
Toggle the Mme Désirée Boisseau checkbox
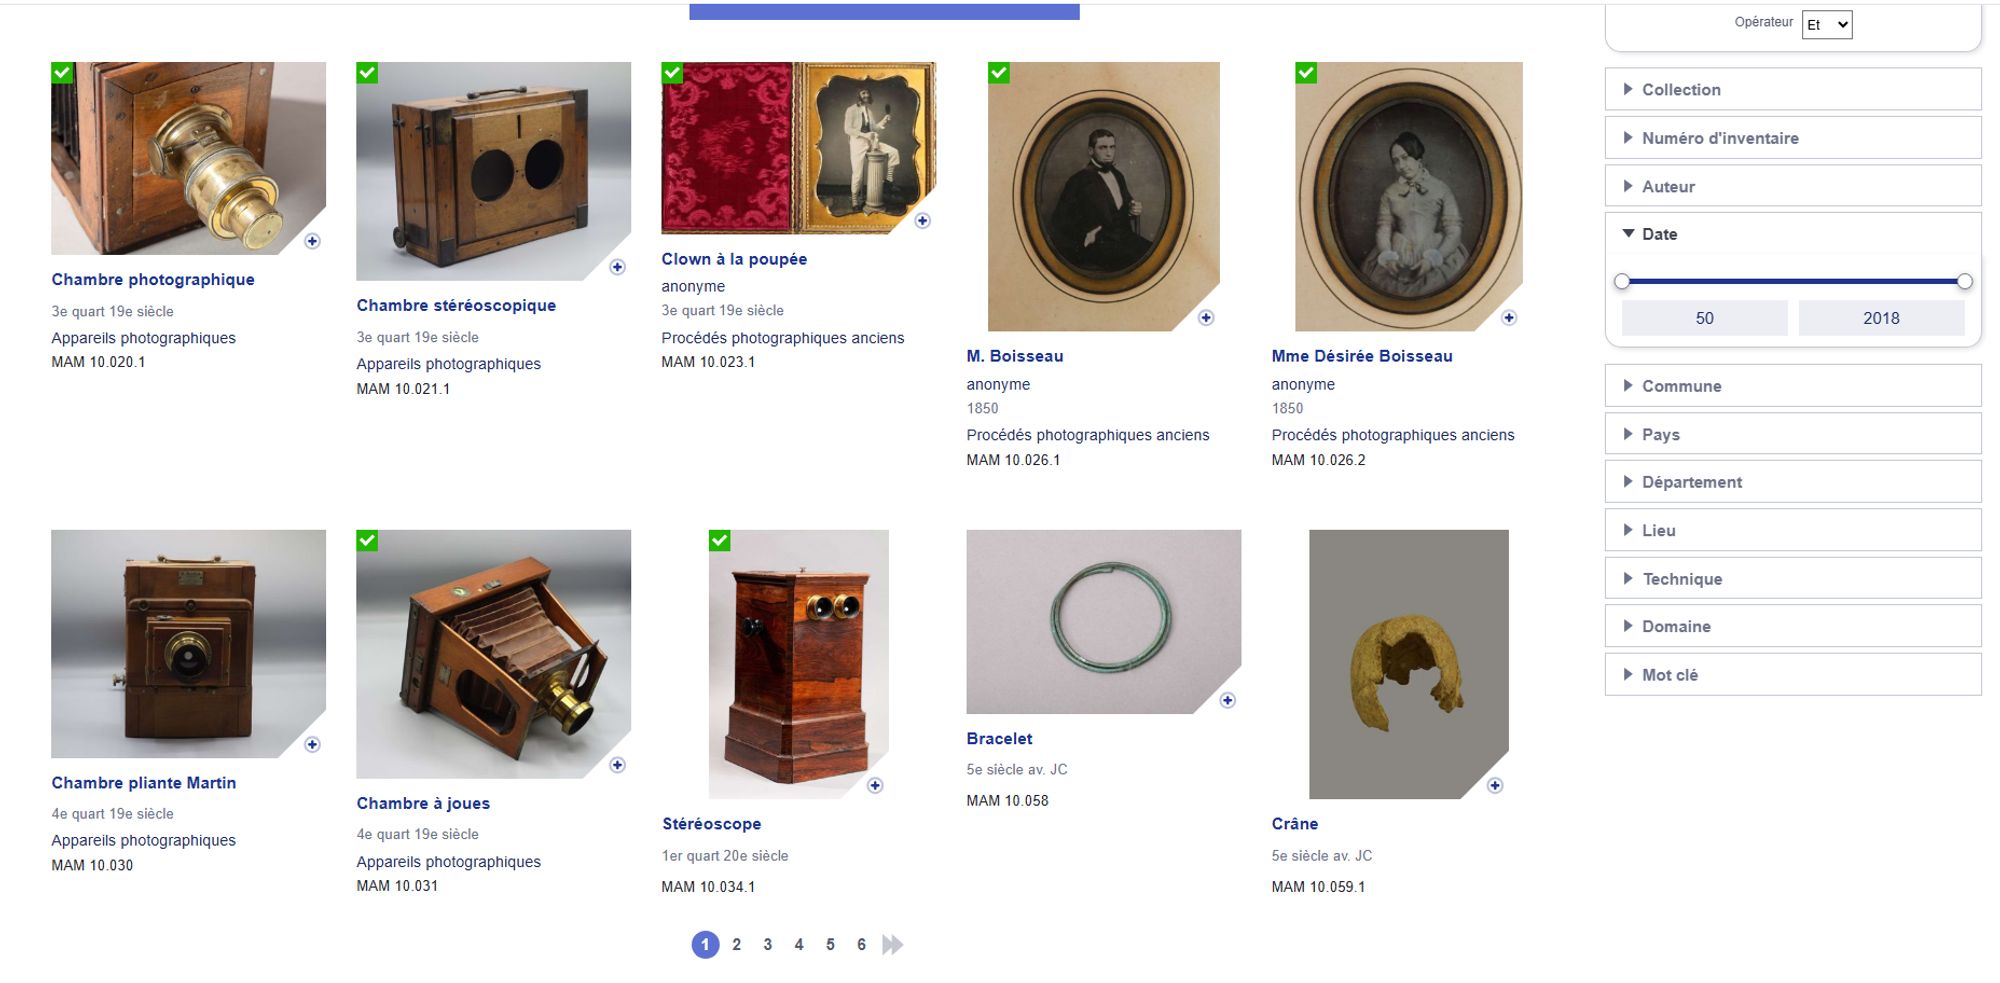[x=1305, y=73]
